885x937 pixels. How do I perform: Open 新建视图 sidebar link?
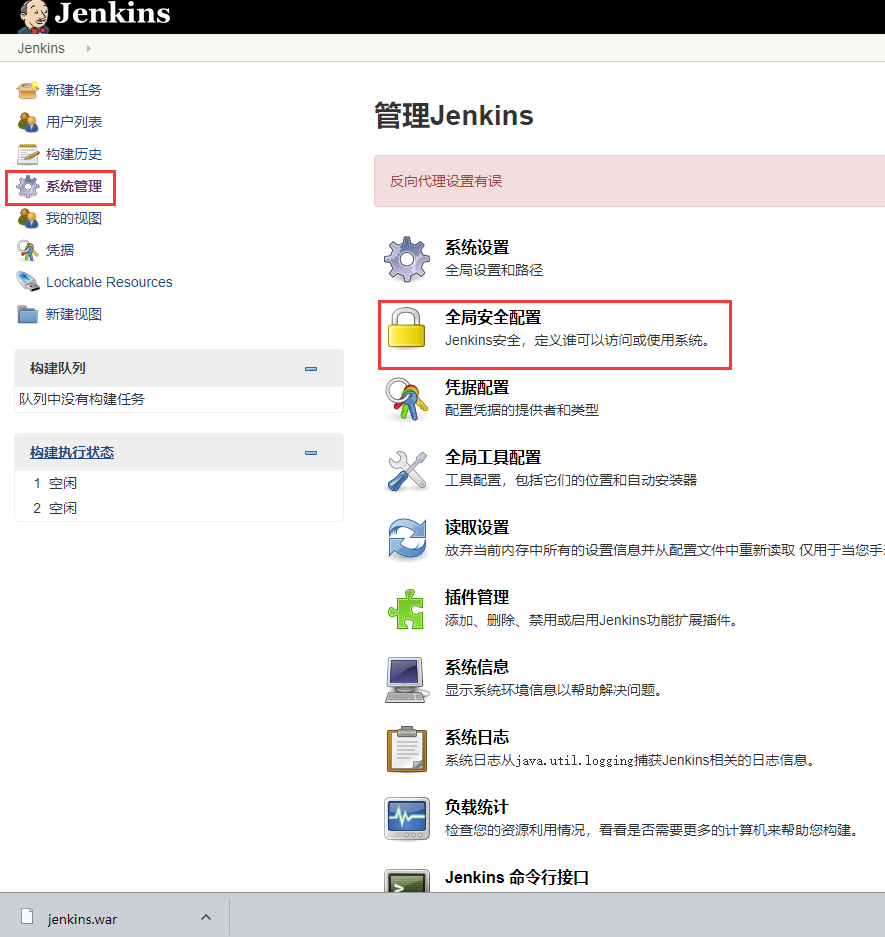tap(74, 314)
